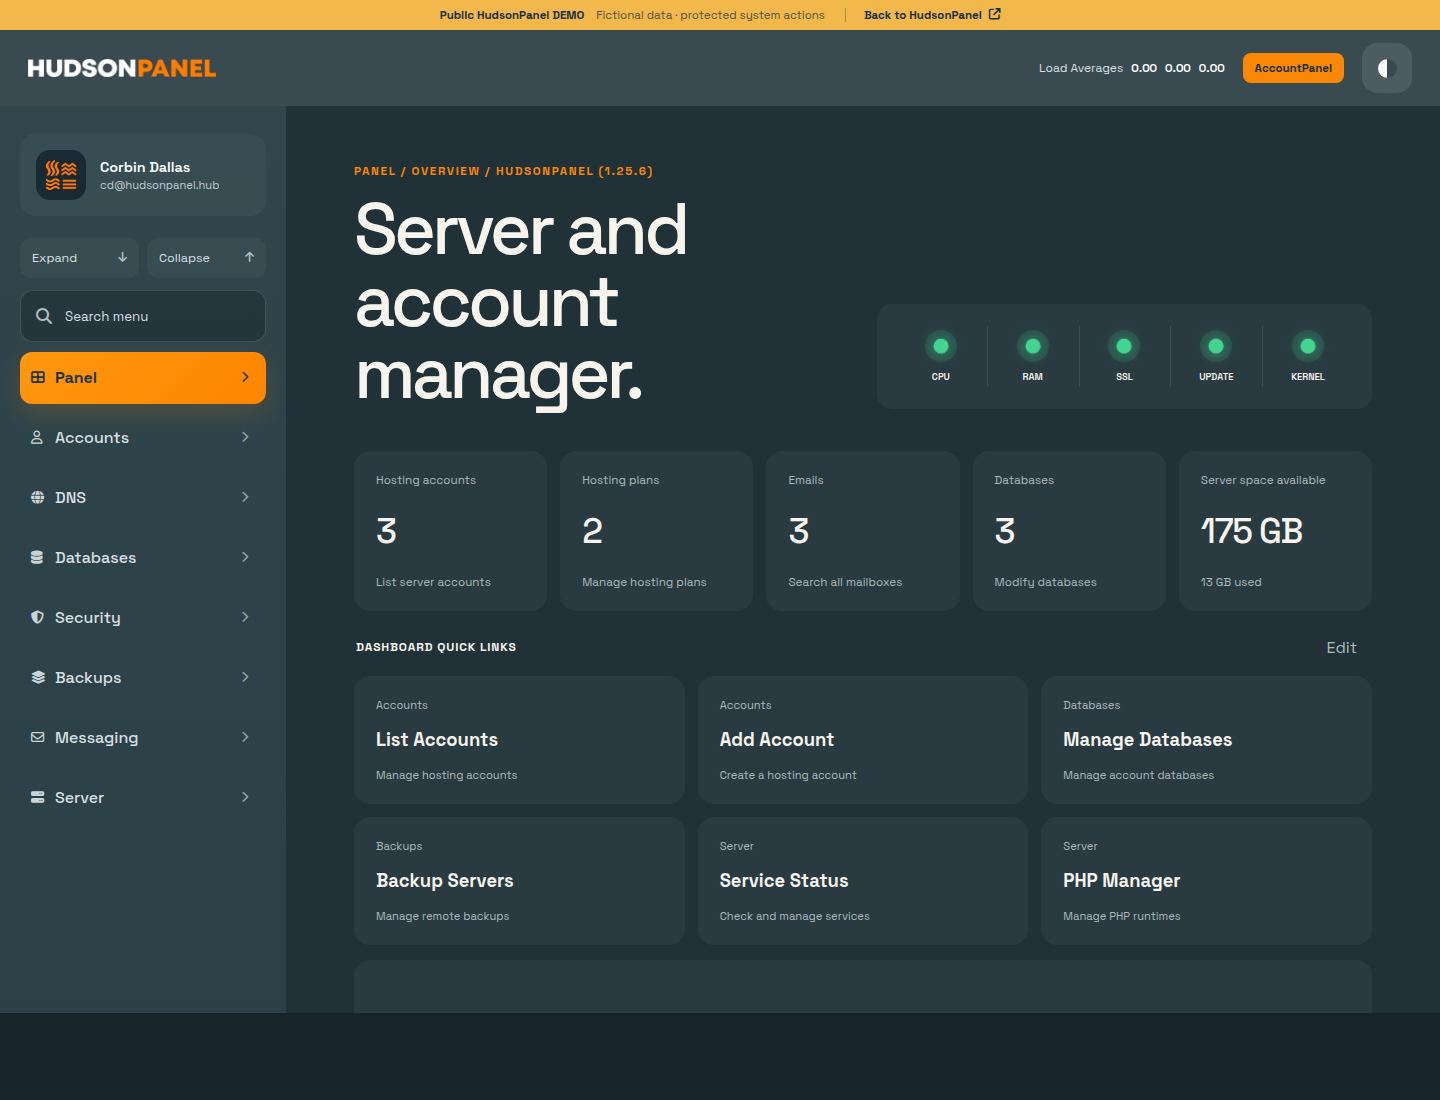Expand the DNS menu chevron

pos(245,497)
